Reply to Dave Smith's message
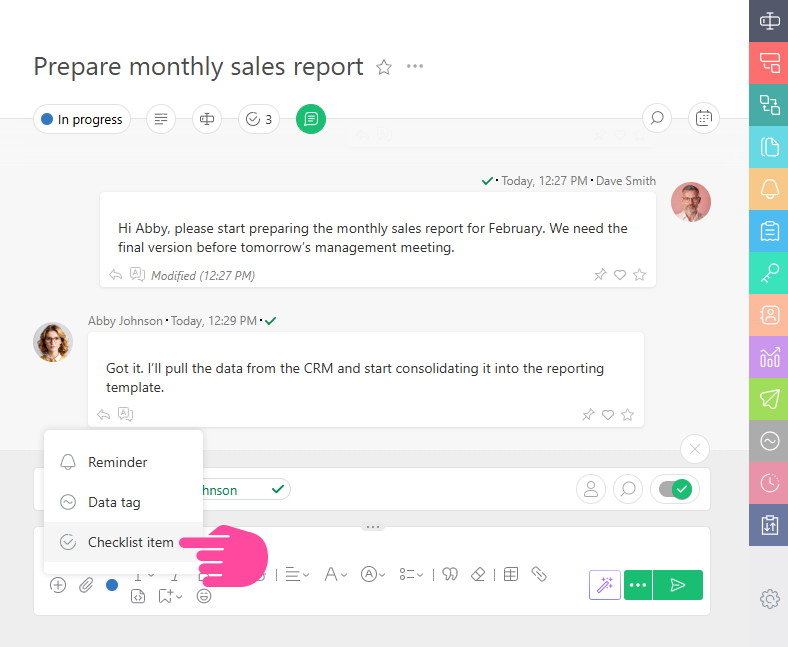788x647 pixels. (x=115, y=275)
